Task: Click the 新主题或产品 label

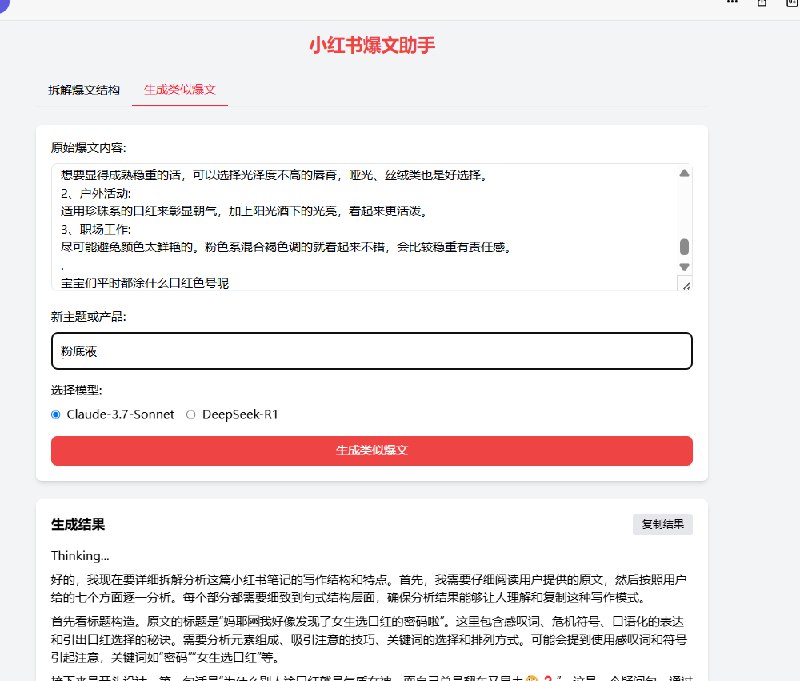Action: 88,317
